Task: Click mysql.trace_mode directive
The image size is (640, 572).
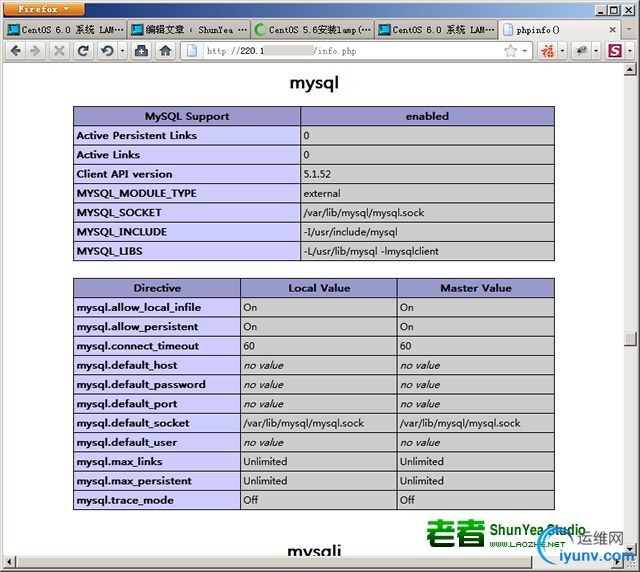Action: 125,500
